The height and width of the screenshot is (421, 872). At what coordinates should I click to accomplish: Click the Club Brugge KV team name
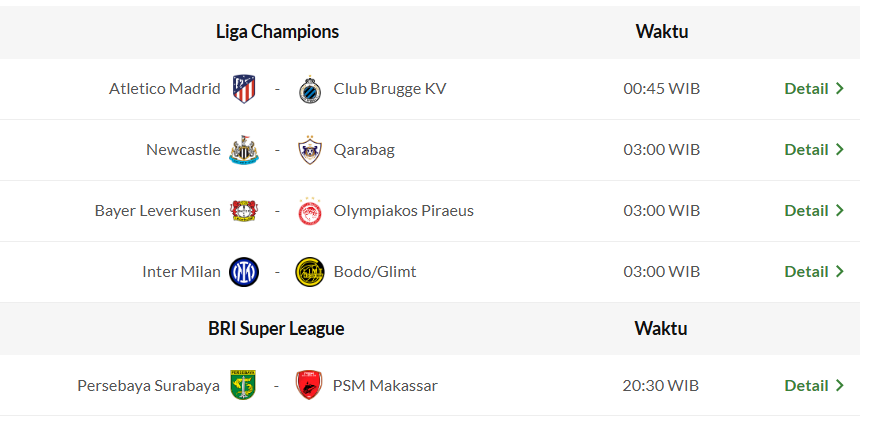(390, 89)
